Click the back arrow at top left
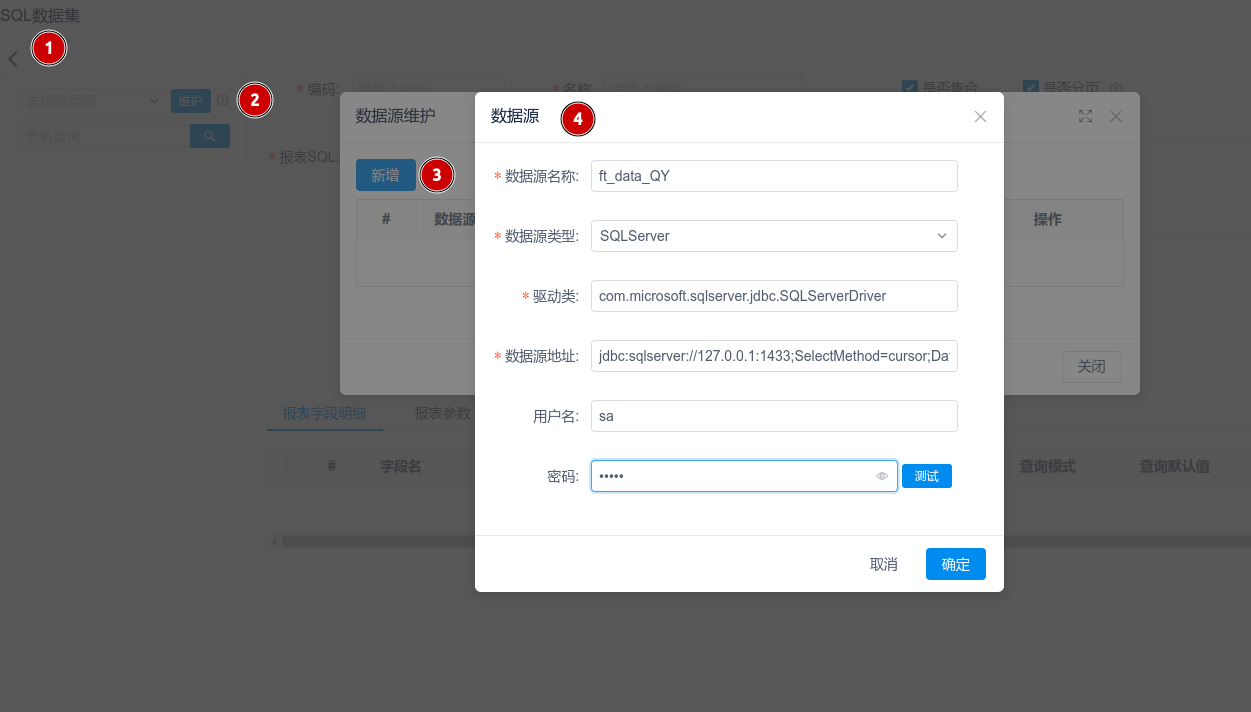Screen dimensions: 1251x712 point(13,59)
